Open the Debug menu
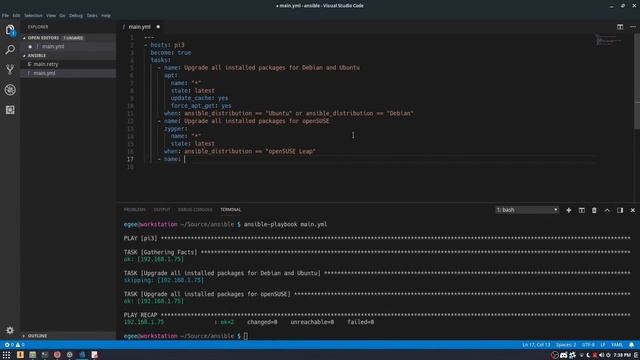Viewport: 640px width, 360px height. [x=76, y=16]
